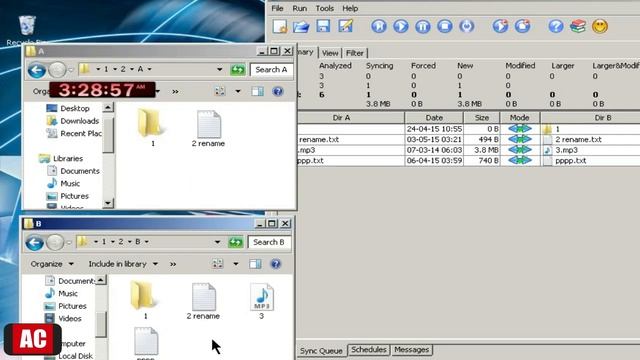The width and height of the screenshot is (640, 360).
Task: Click the open folder toolbar icon
Action: [x=301, y=26]
